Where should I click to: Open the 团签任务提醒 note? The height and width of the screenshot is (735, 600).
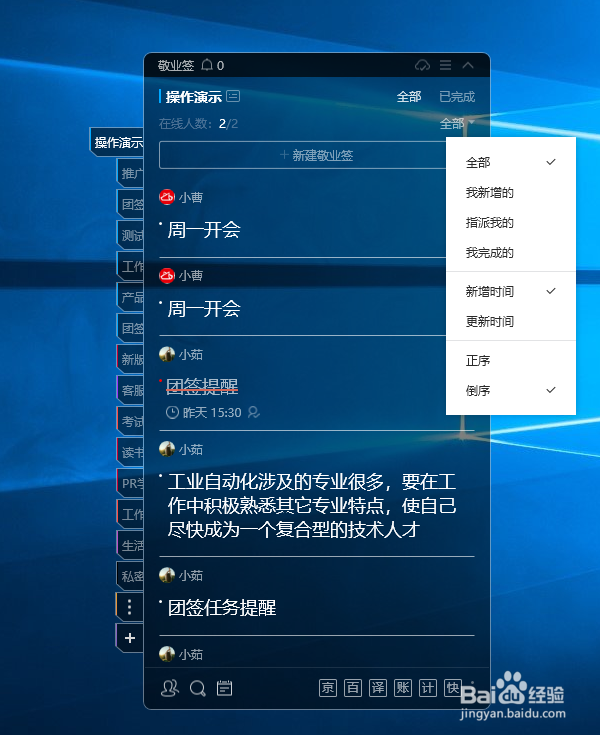click(x=222, y=608)
